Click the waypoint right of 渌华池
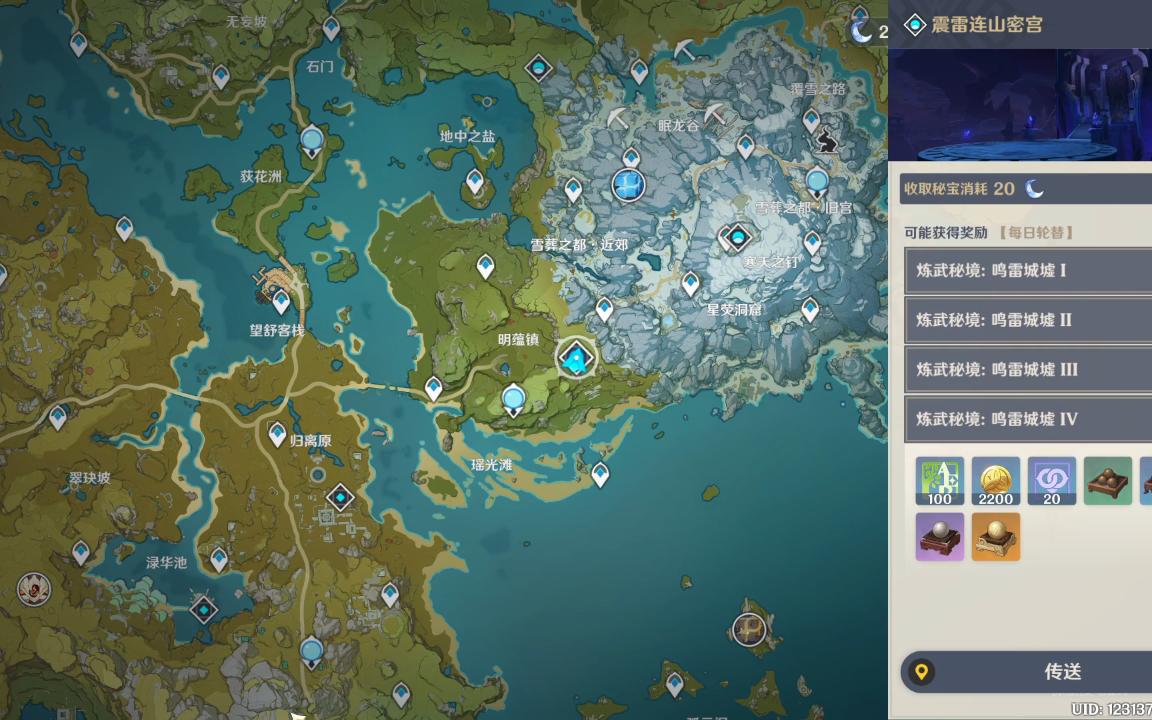1152x720 pixels. tap(219, 560)
